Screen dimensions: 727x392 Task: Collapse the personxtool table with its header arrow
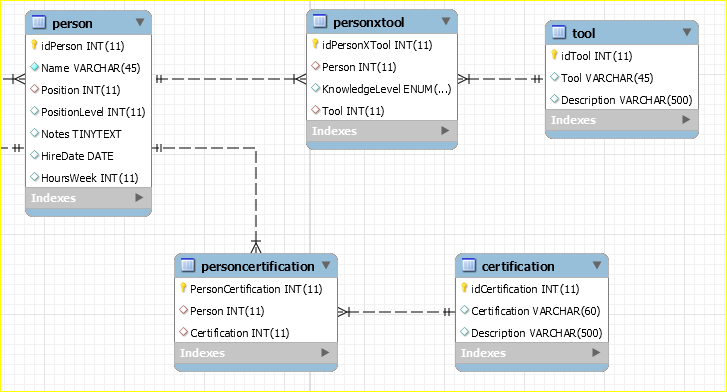[446, 21]
